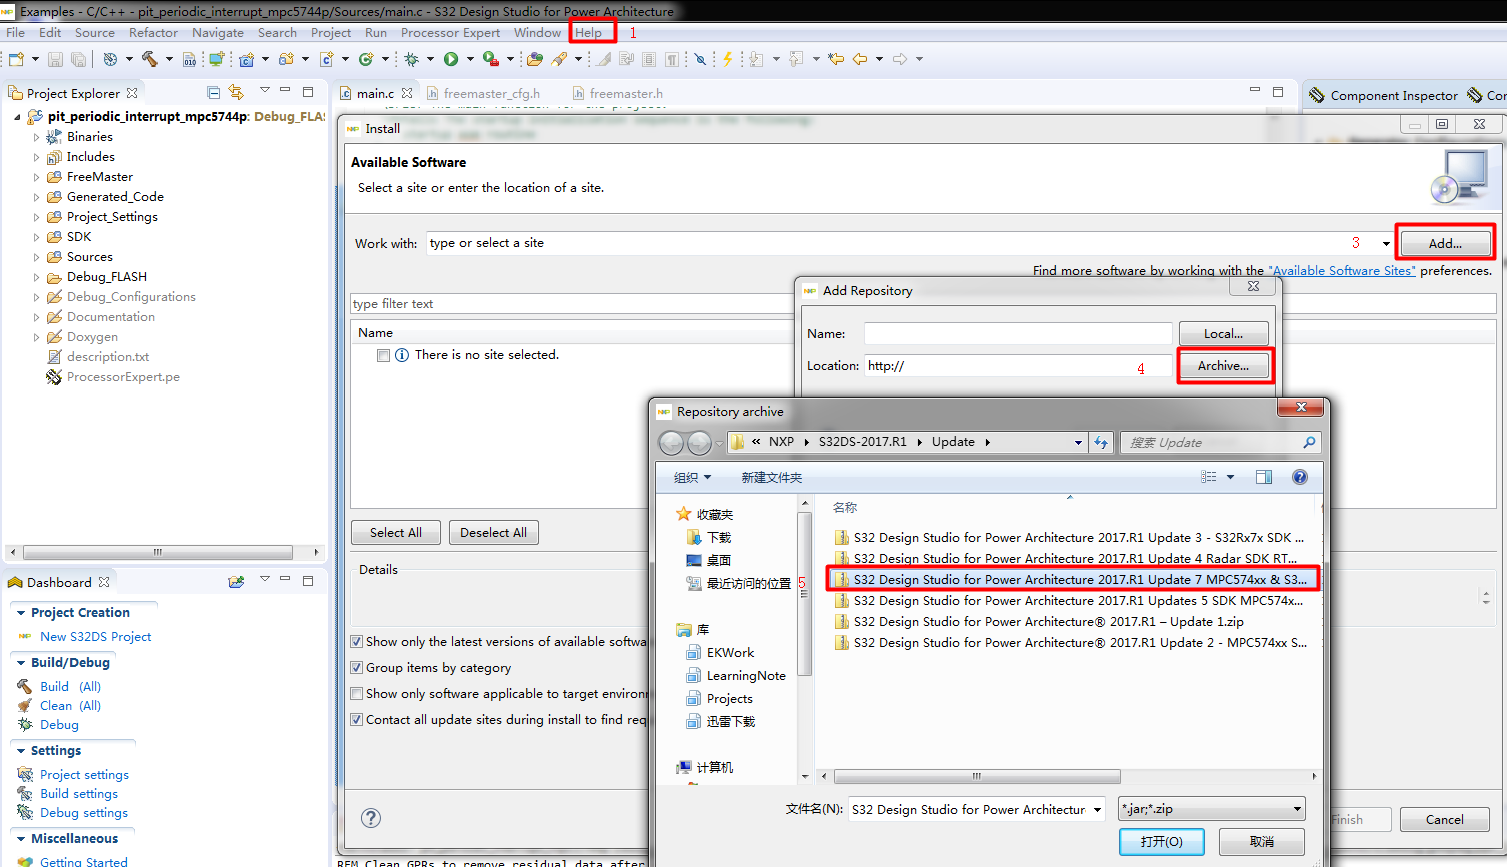
Task: Click the Name field in Add Repository
Action: [1018, 333]
